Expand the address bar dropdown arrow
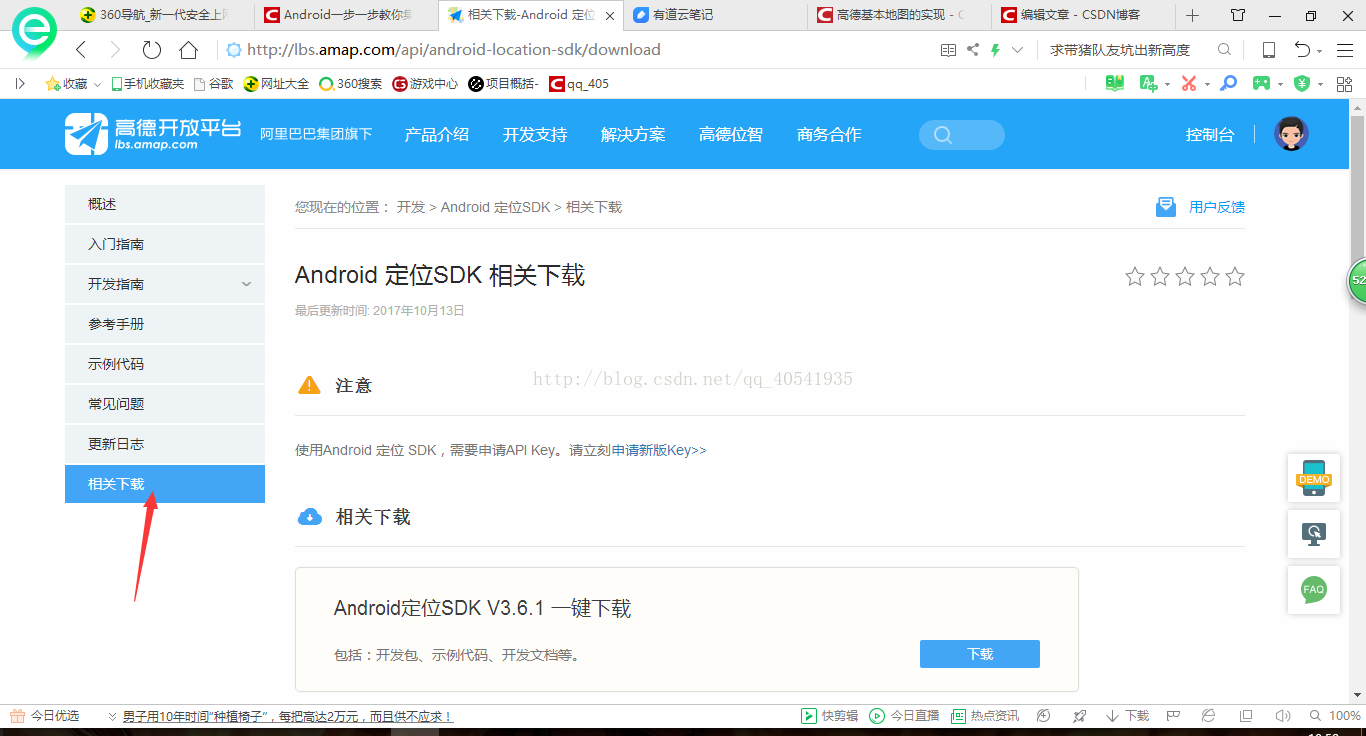 tap(1017, 50)
